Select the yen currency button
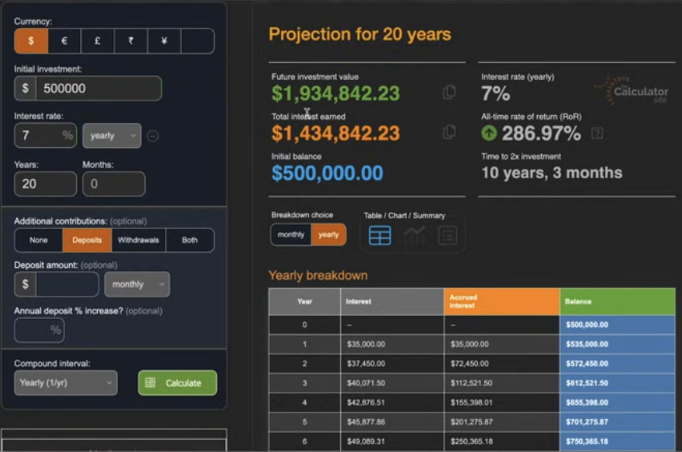682x452 pixels. coord(164,41)
